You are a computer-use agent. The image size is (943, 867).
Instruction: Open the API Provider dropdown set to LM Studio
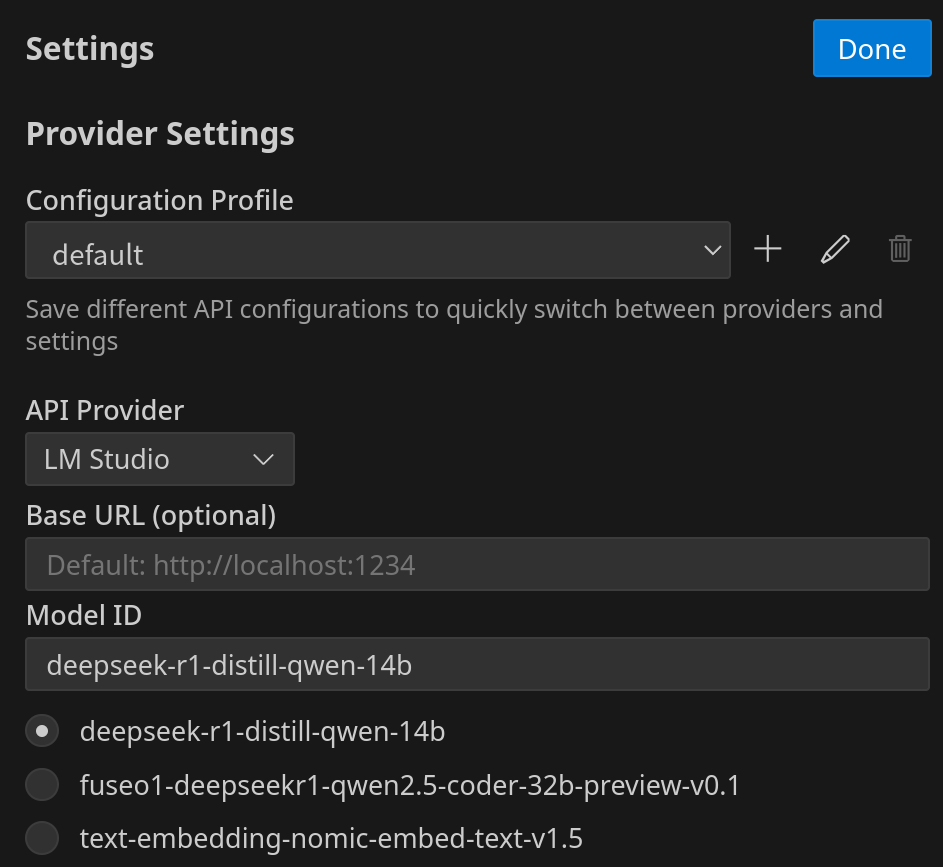(160, 459)
